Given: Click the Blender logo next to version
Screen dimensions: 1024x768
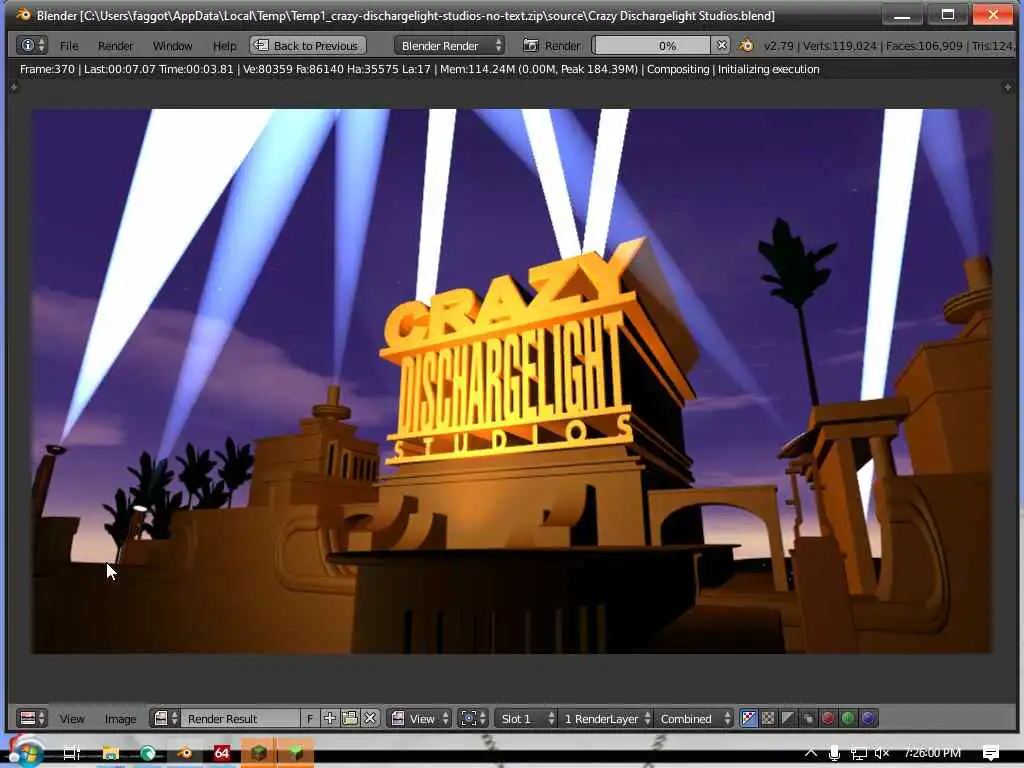Looking at the screenshot, I should click(746, 45).
